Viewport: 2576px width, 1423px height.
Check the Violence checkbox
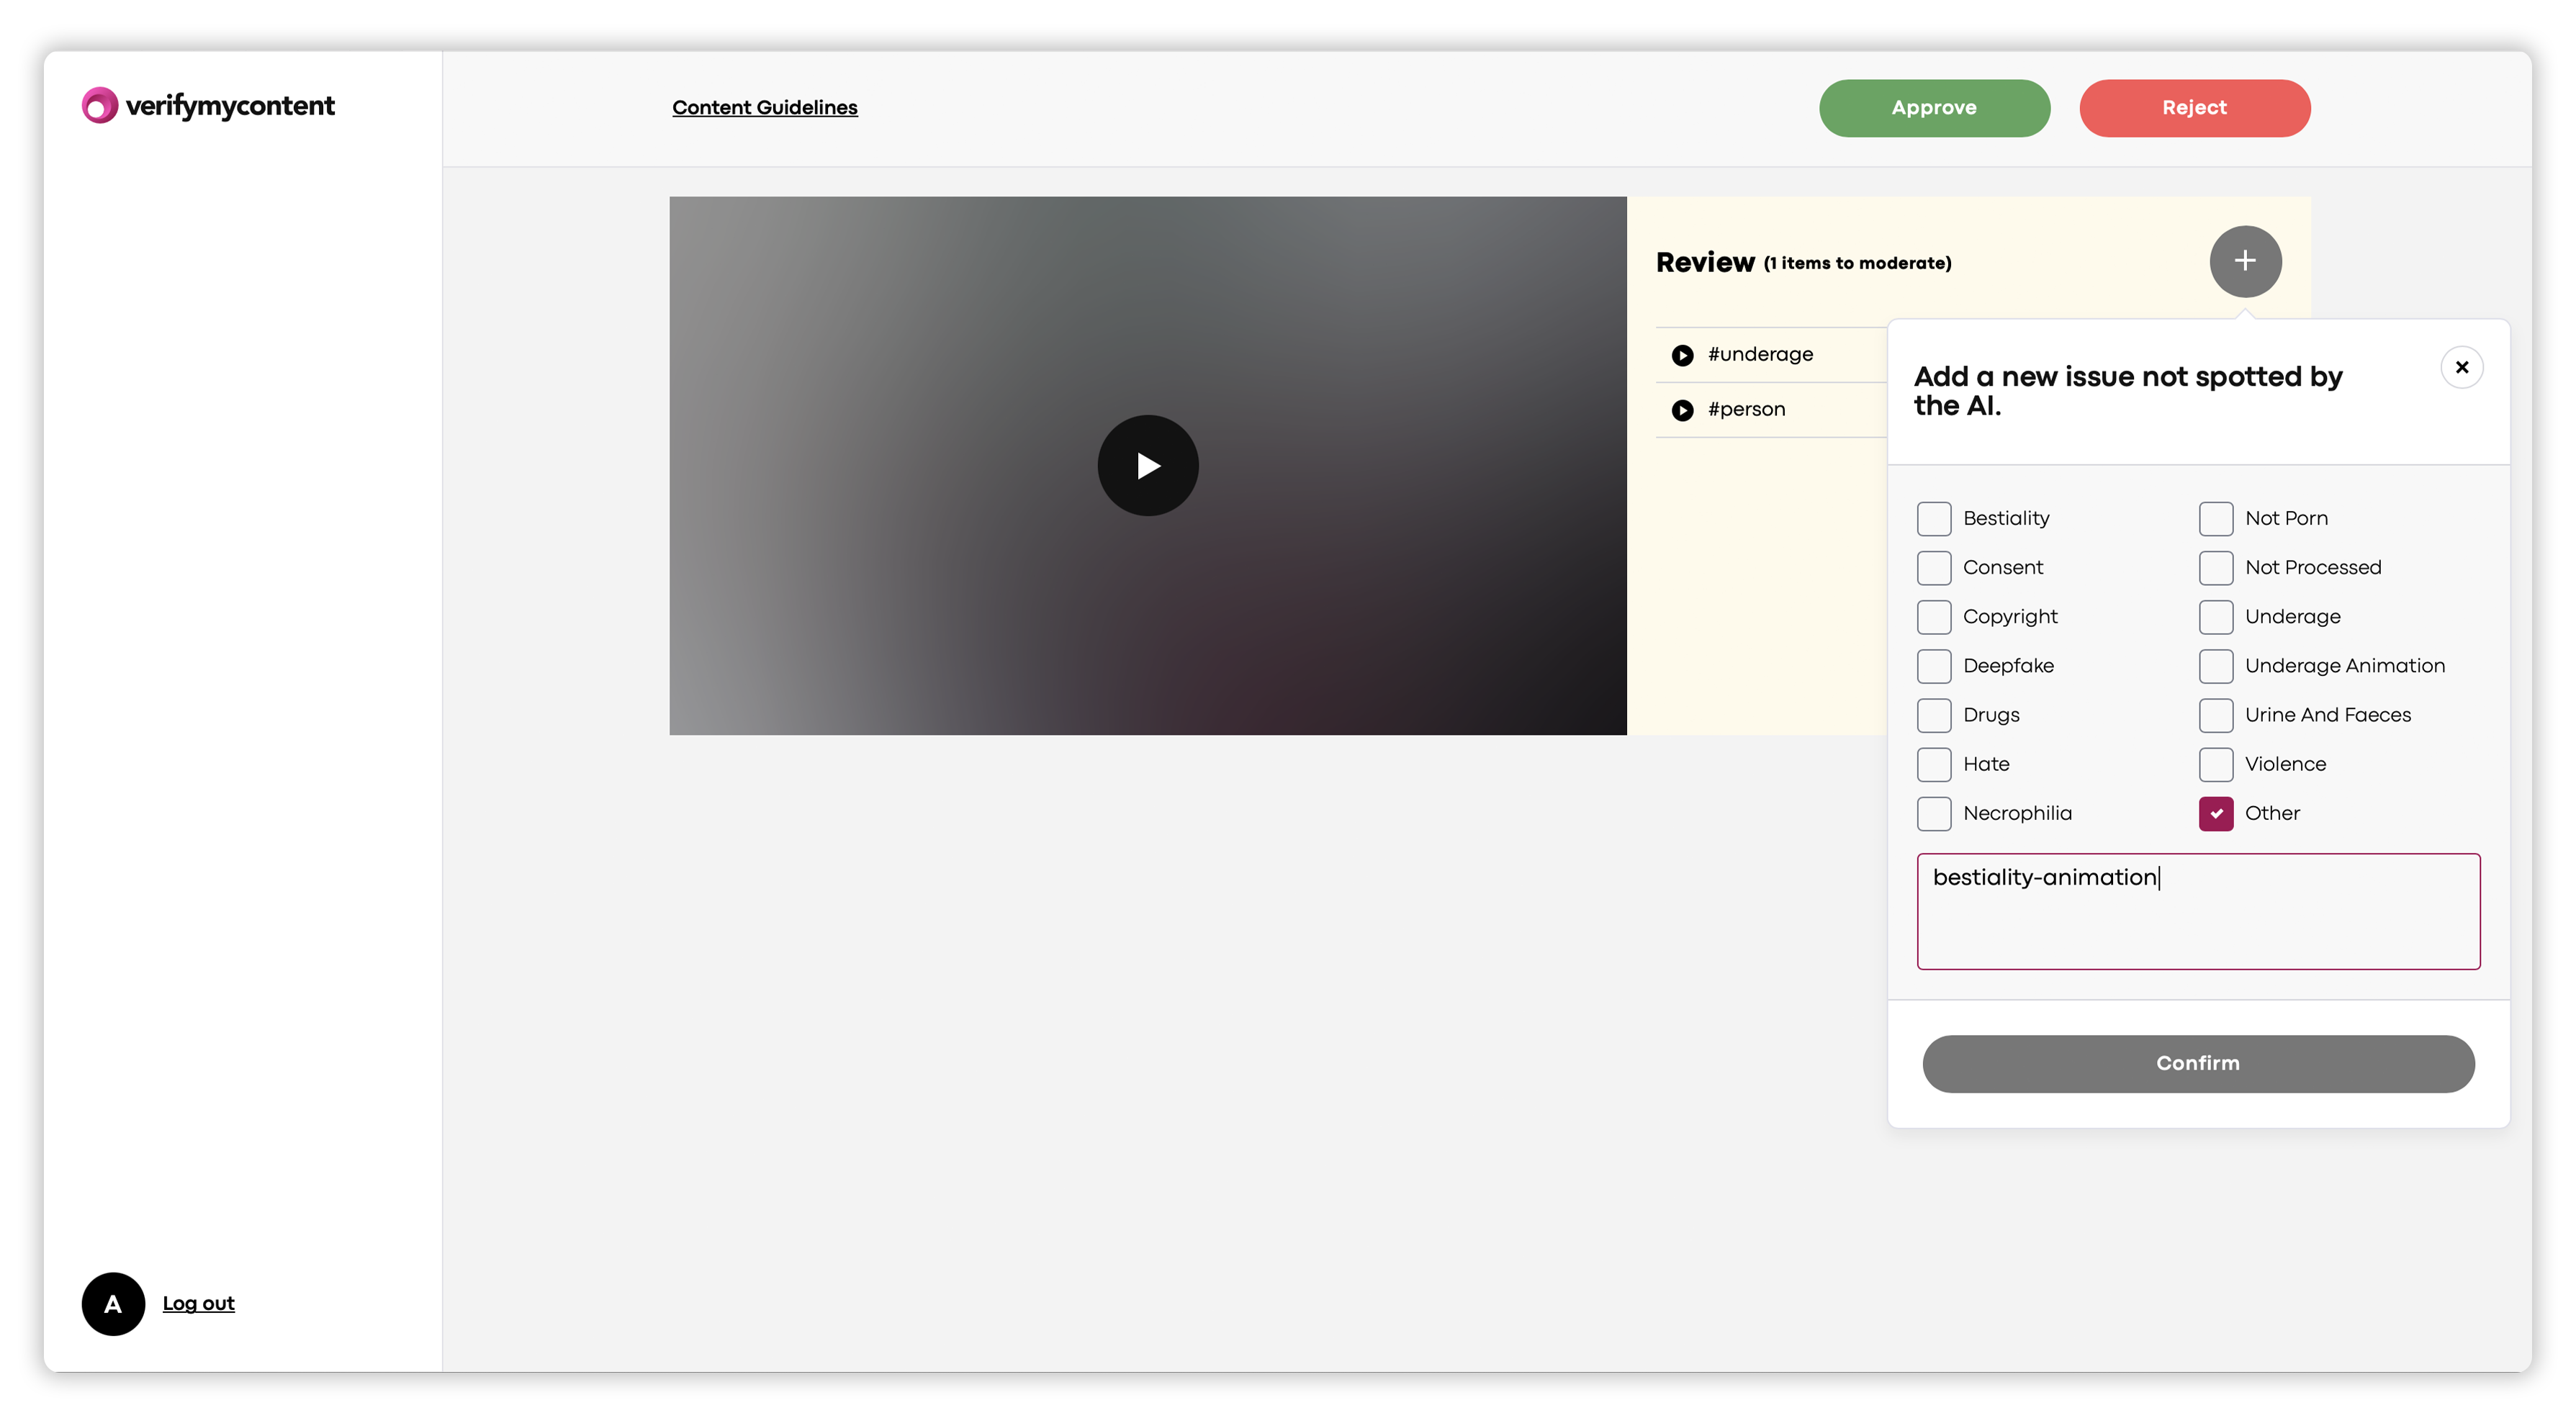(2215, 764)
